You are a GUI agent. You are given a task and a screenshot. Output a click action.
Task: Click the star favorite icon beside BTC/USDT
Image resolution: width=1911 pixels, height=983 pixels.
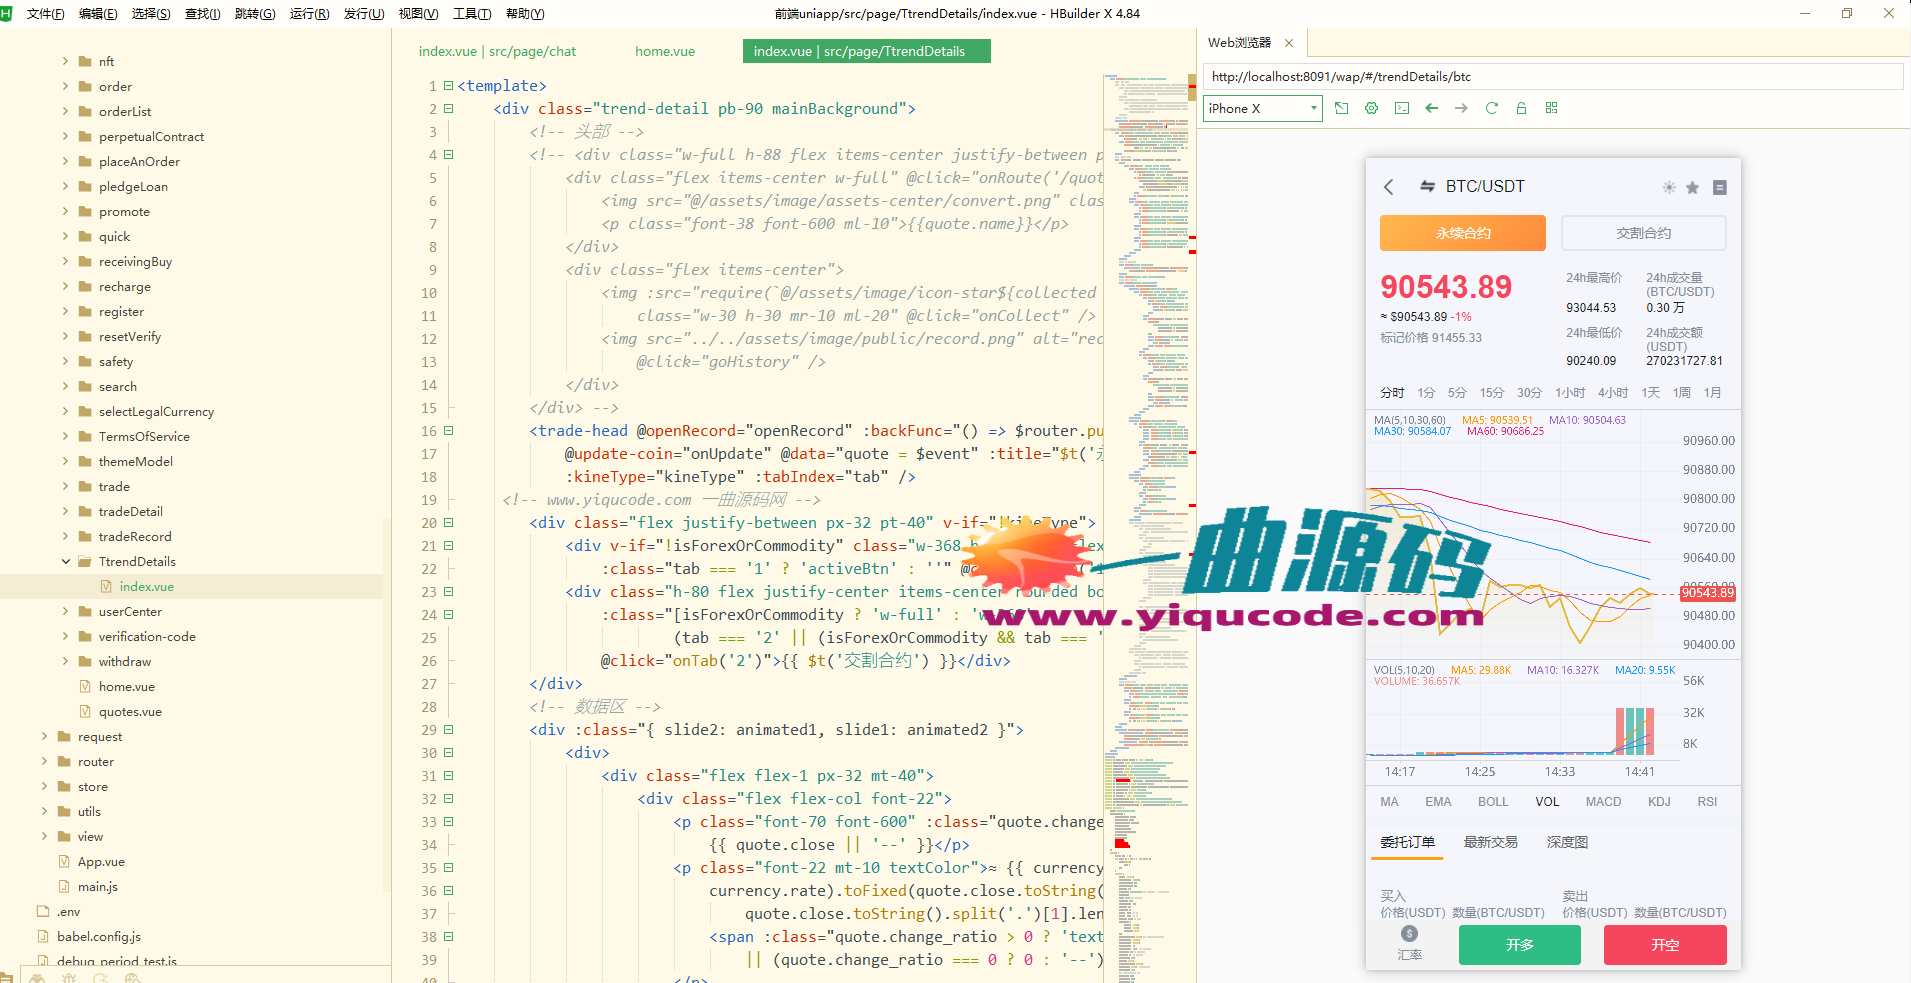[1692, 187]
